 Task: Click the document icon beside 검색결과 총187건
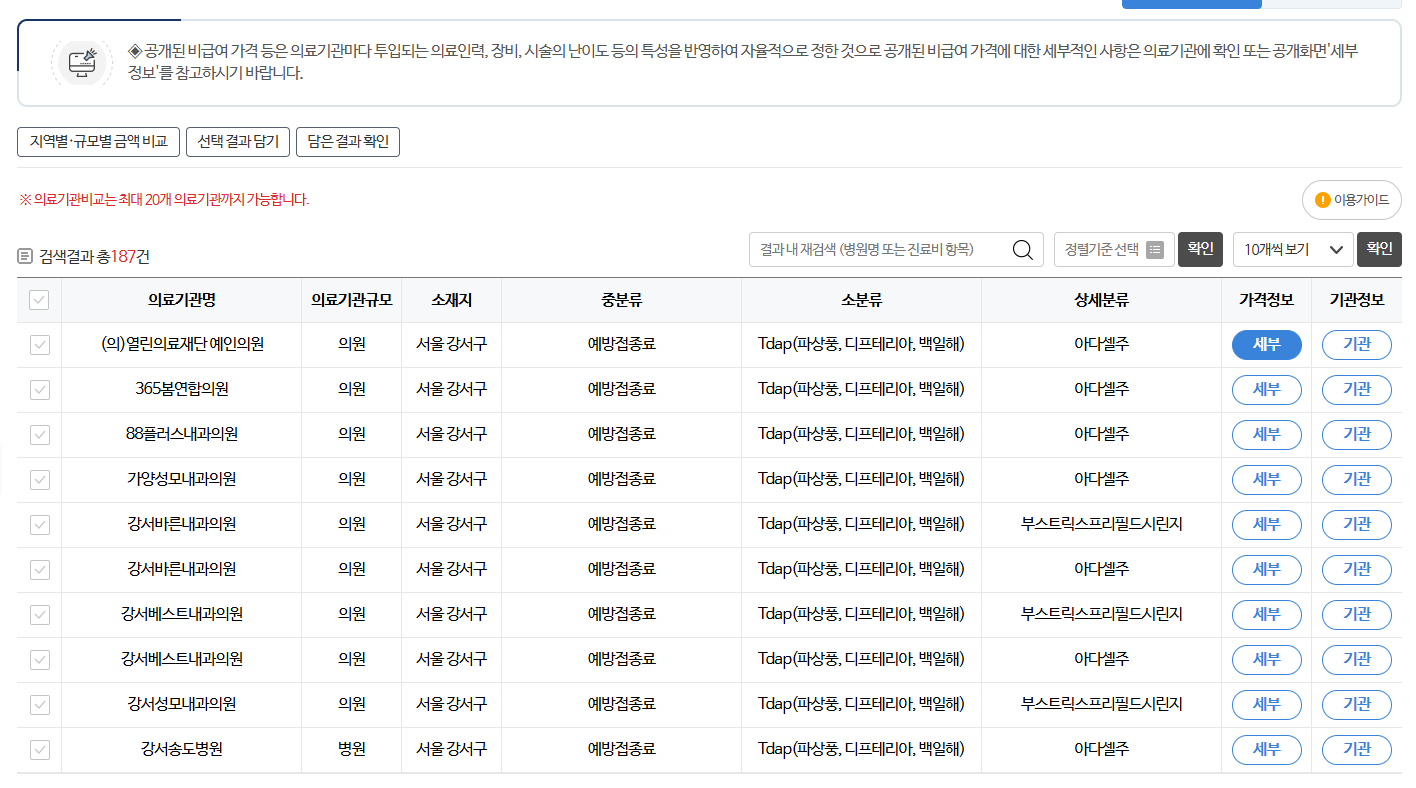click(x=23, y=256)
